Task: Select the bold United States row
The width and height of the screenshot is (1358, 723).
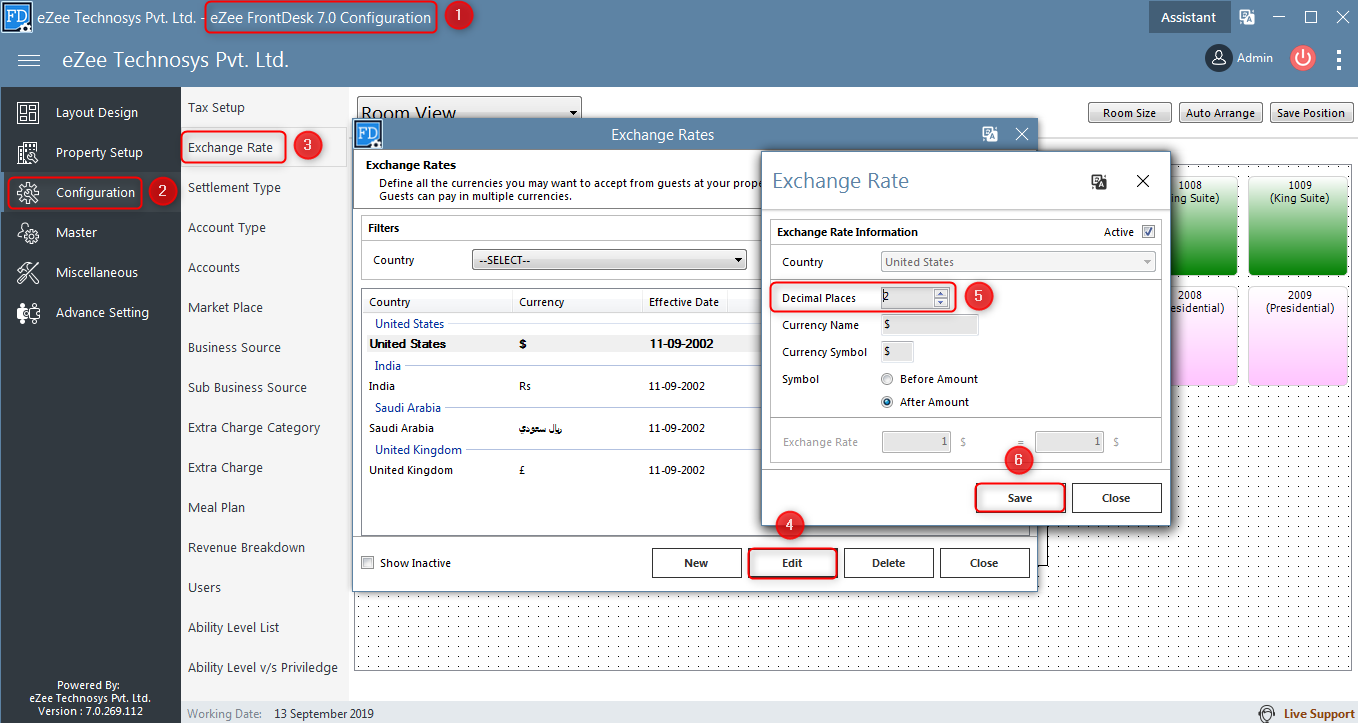Action: [x=560, y=344]
